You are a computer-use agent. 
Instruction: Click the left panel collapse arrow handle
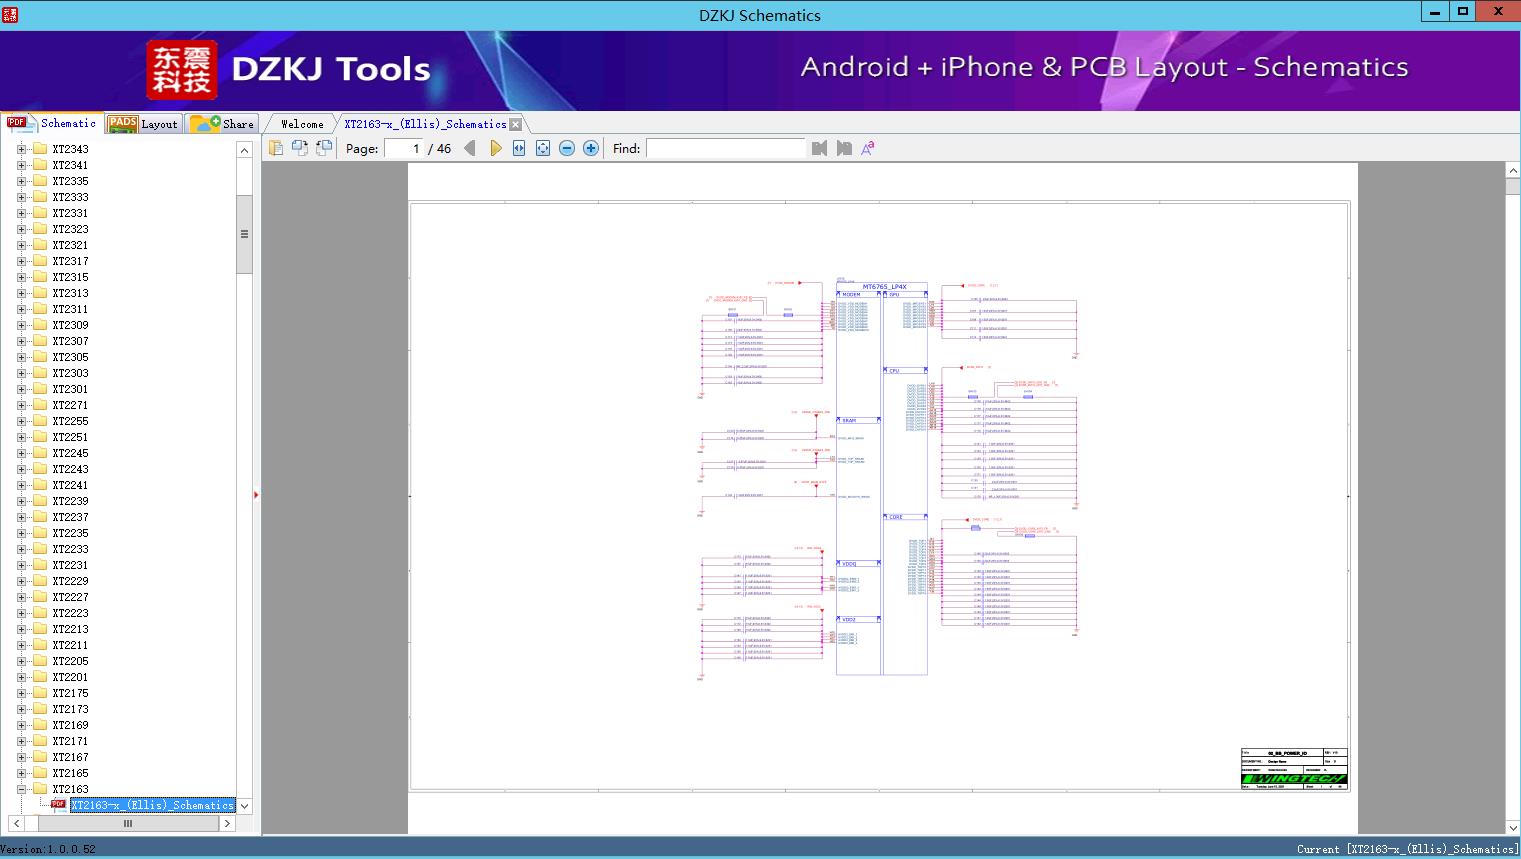256,495
